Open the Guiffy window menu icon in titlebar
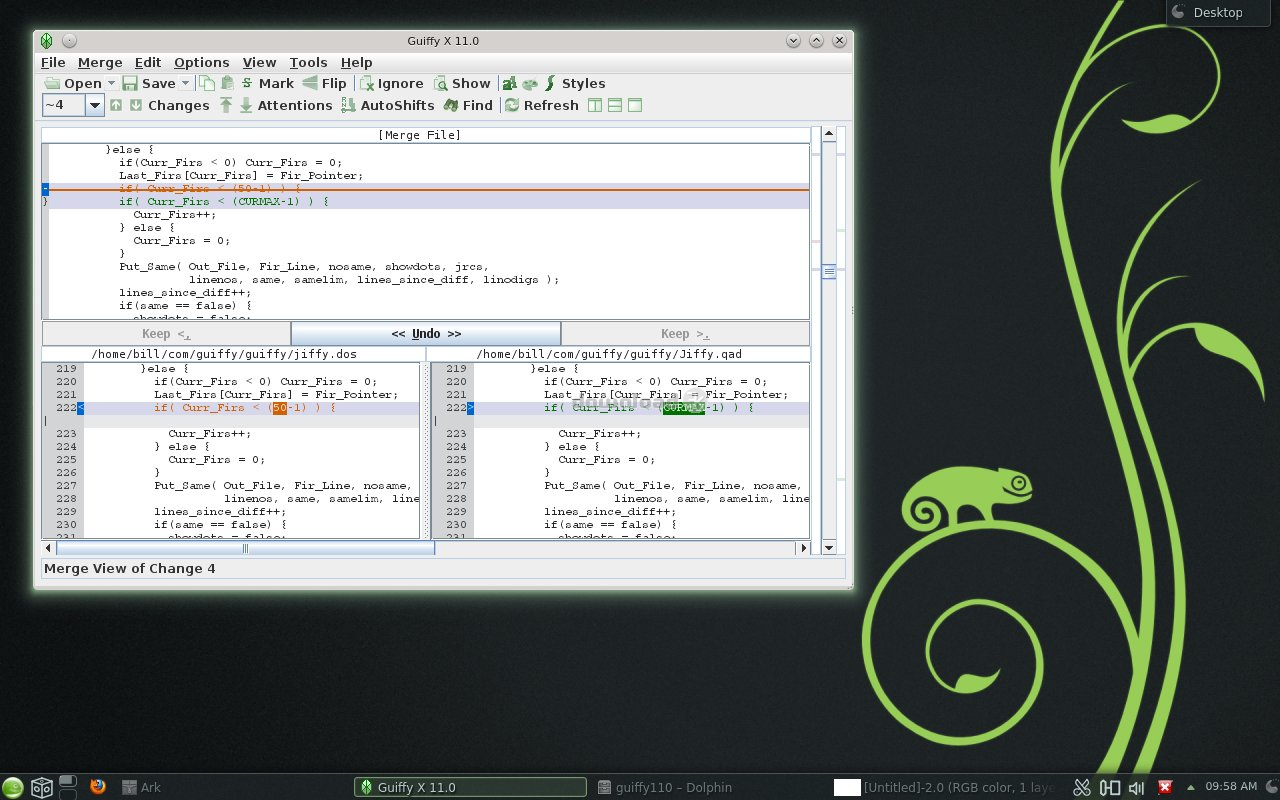The height and width of the screenshot is (800, 1280). [46, 41]
